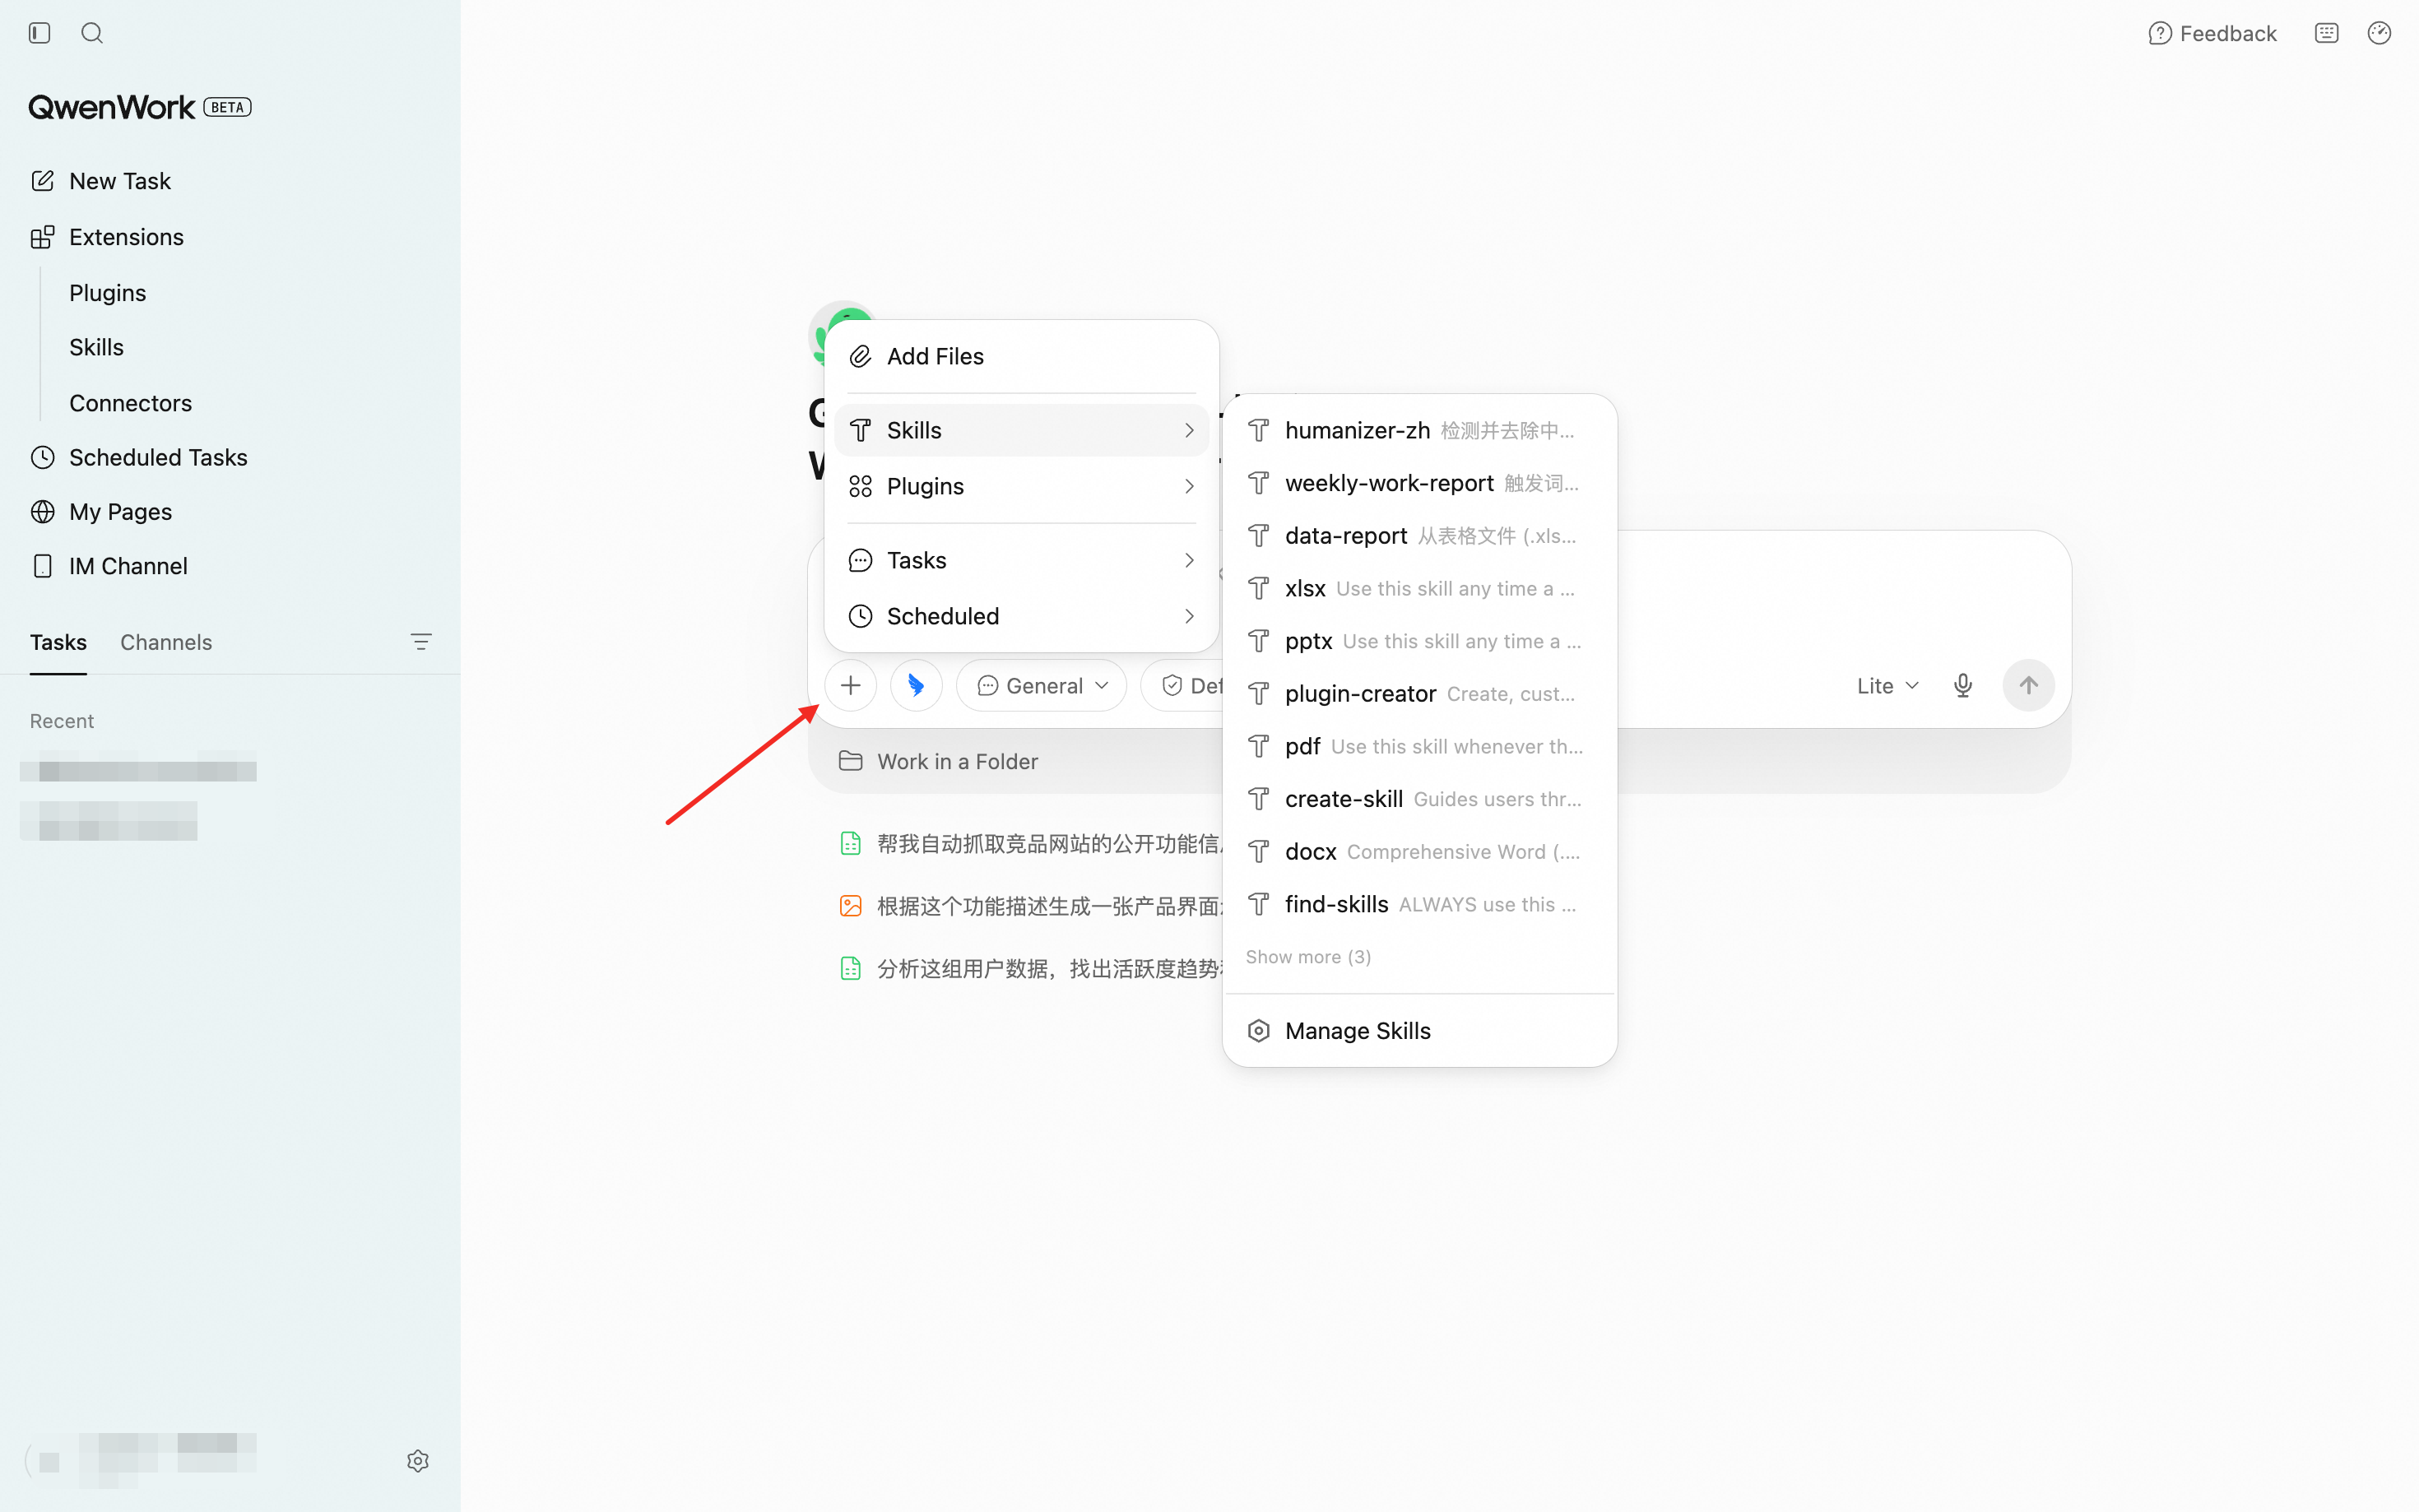Click the plus button in the input box
This screenshot has width=2419, height=1512.
point(850,685)
